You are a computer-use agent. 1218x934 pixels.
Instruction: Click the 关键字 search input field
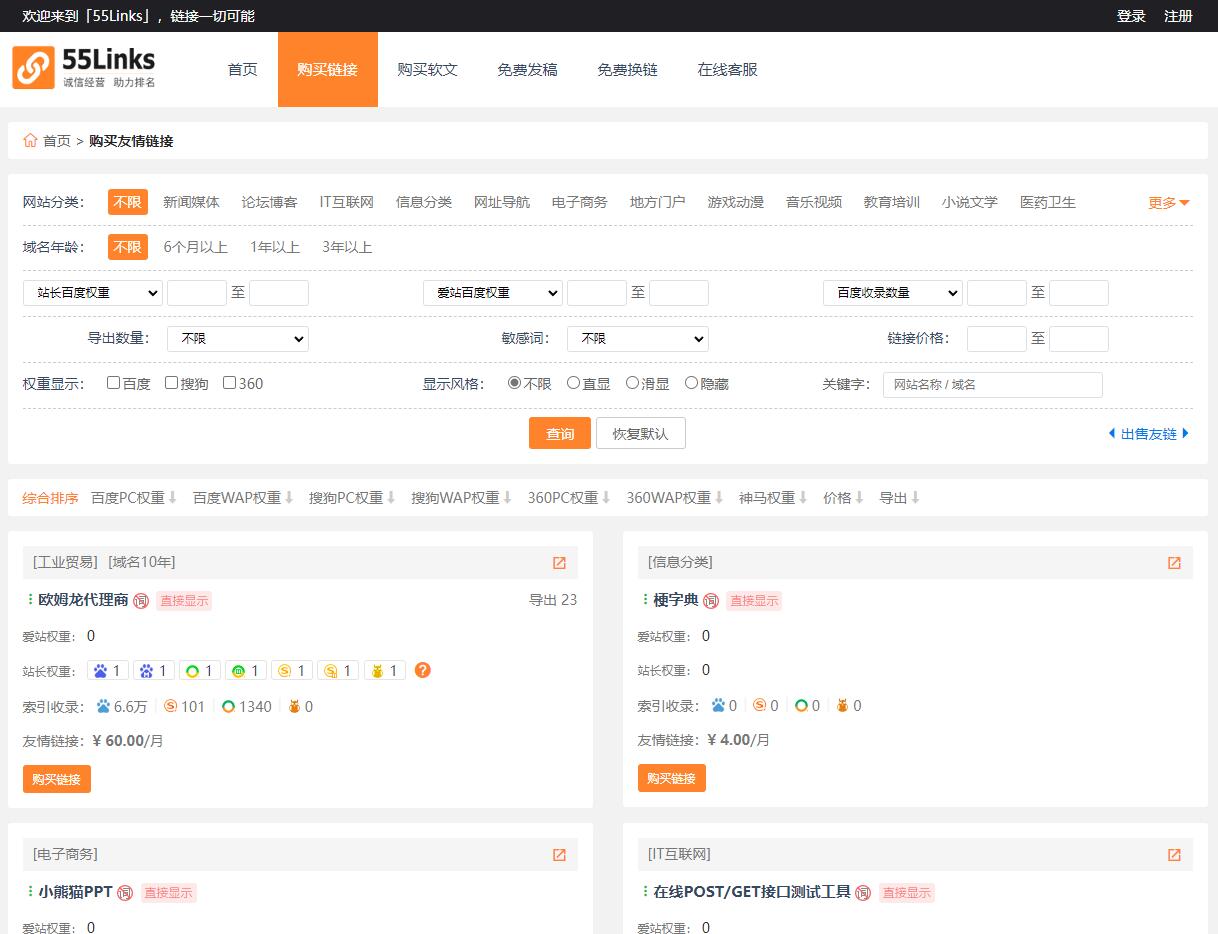coord(992,385)
